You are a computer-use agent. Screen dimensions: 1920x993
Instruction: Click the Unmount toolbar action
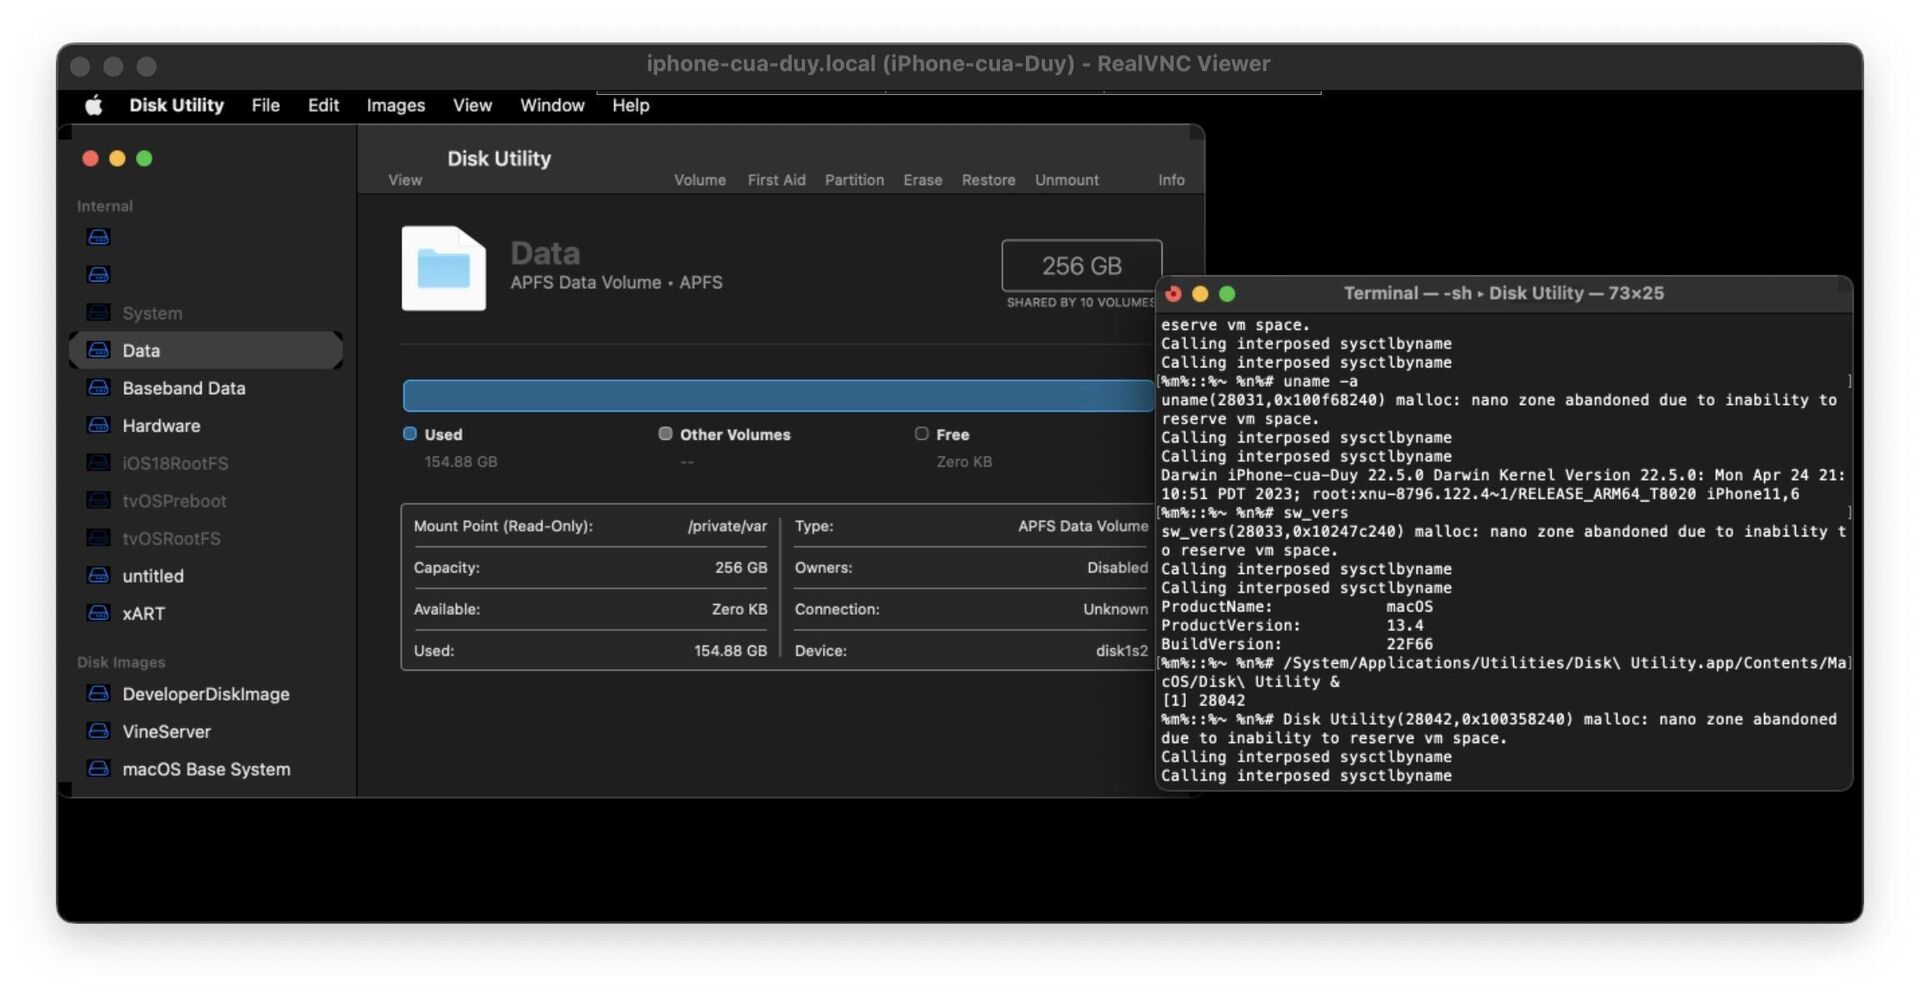click(x=1066, y=180)
